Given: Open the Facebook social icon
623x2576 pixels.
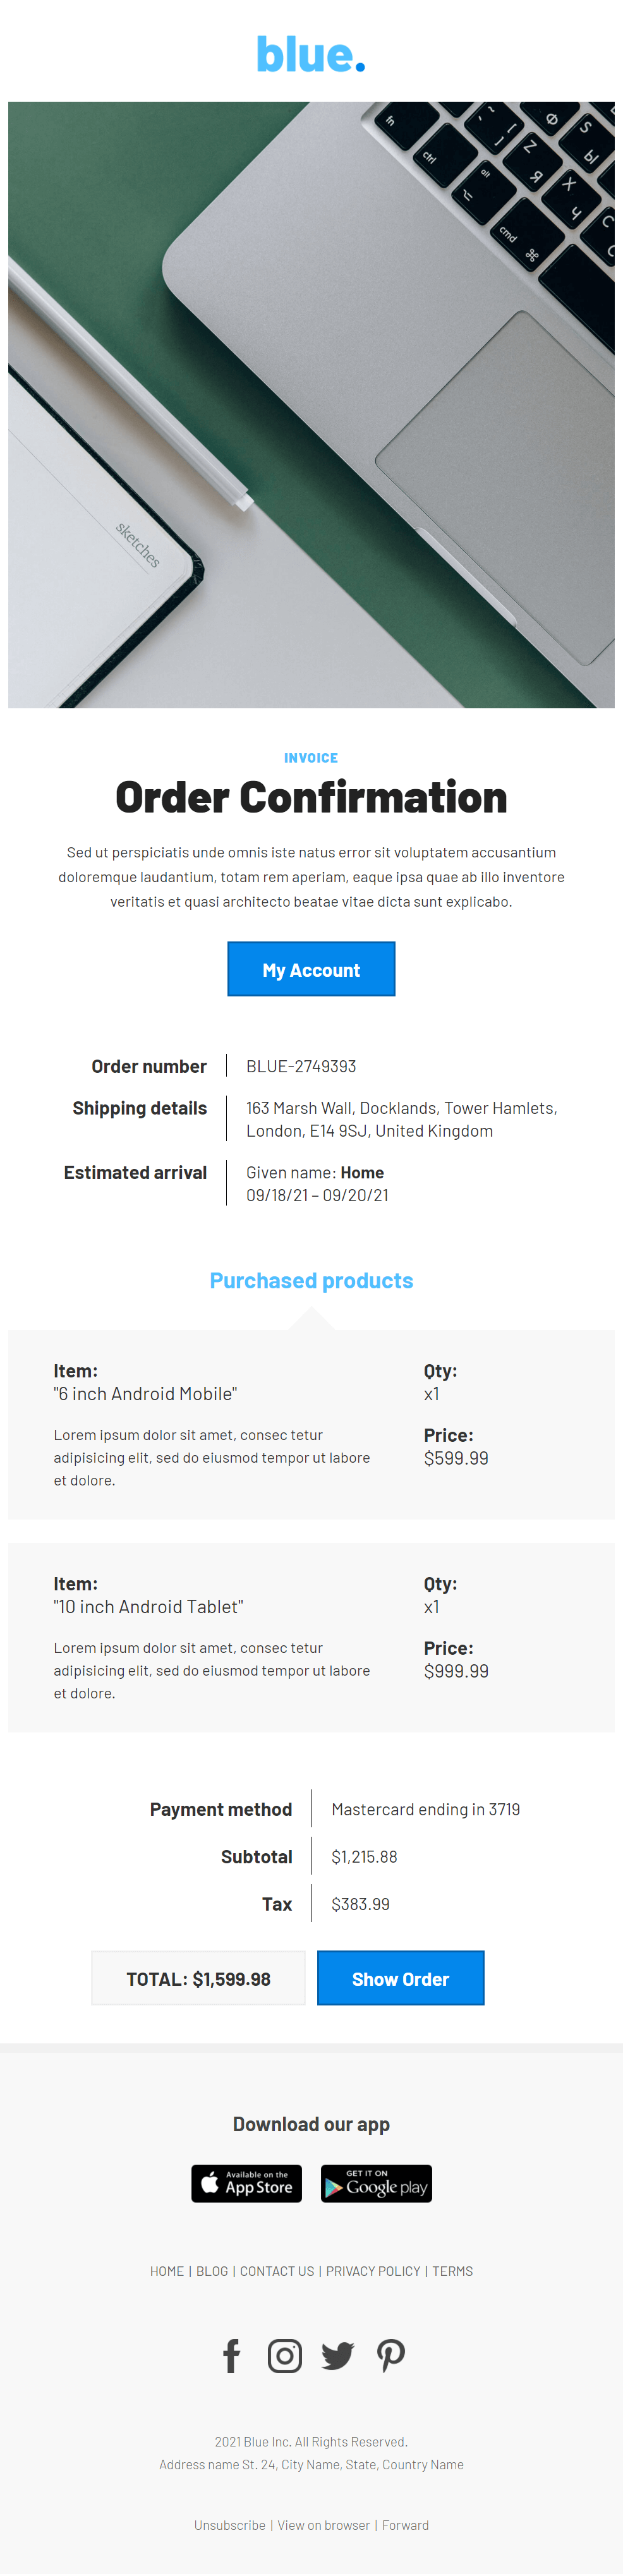Looking at the screenshot, I should 231,2356.
